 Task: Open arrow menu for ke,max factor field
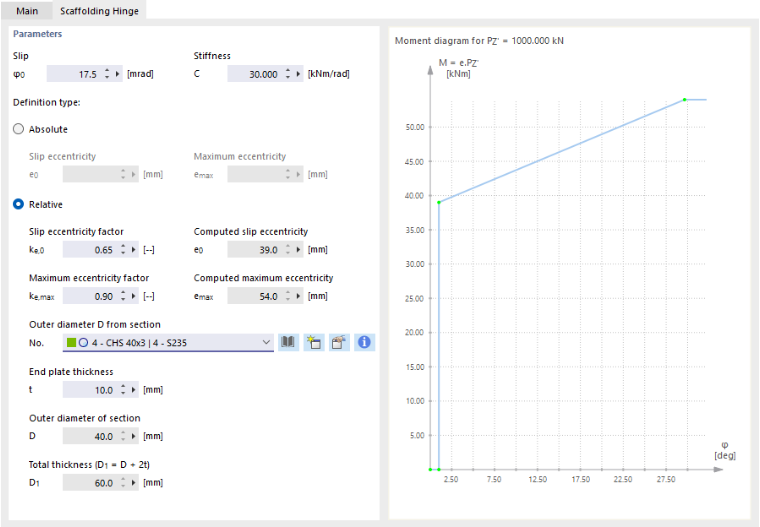133,296
